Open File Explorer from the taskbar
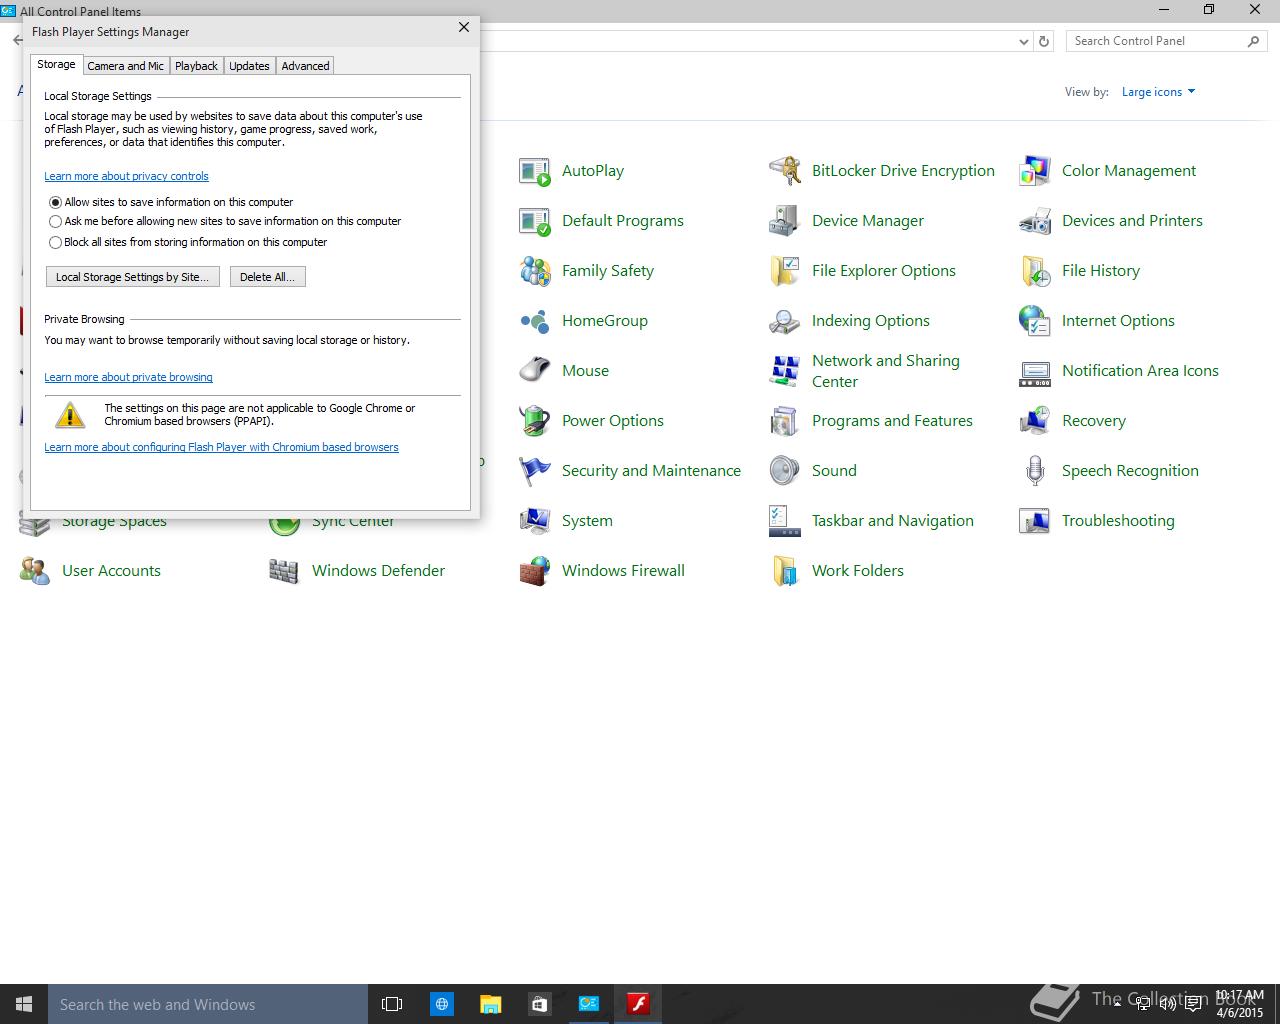This screenshot has height=1024, width=1280. 490,1004
